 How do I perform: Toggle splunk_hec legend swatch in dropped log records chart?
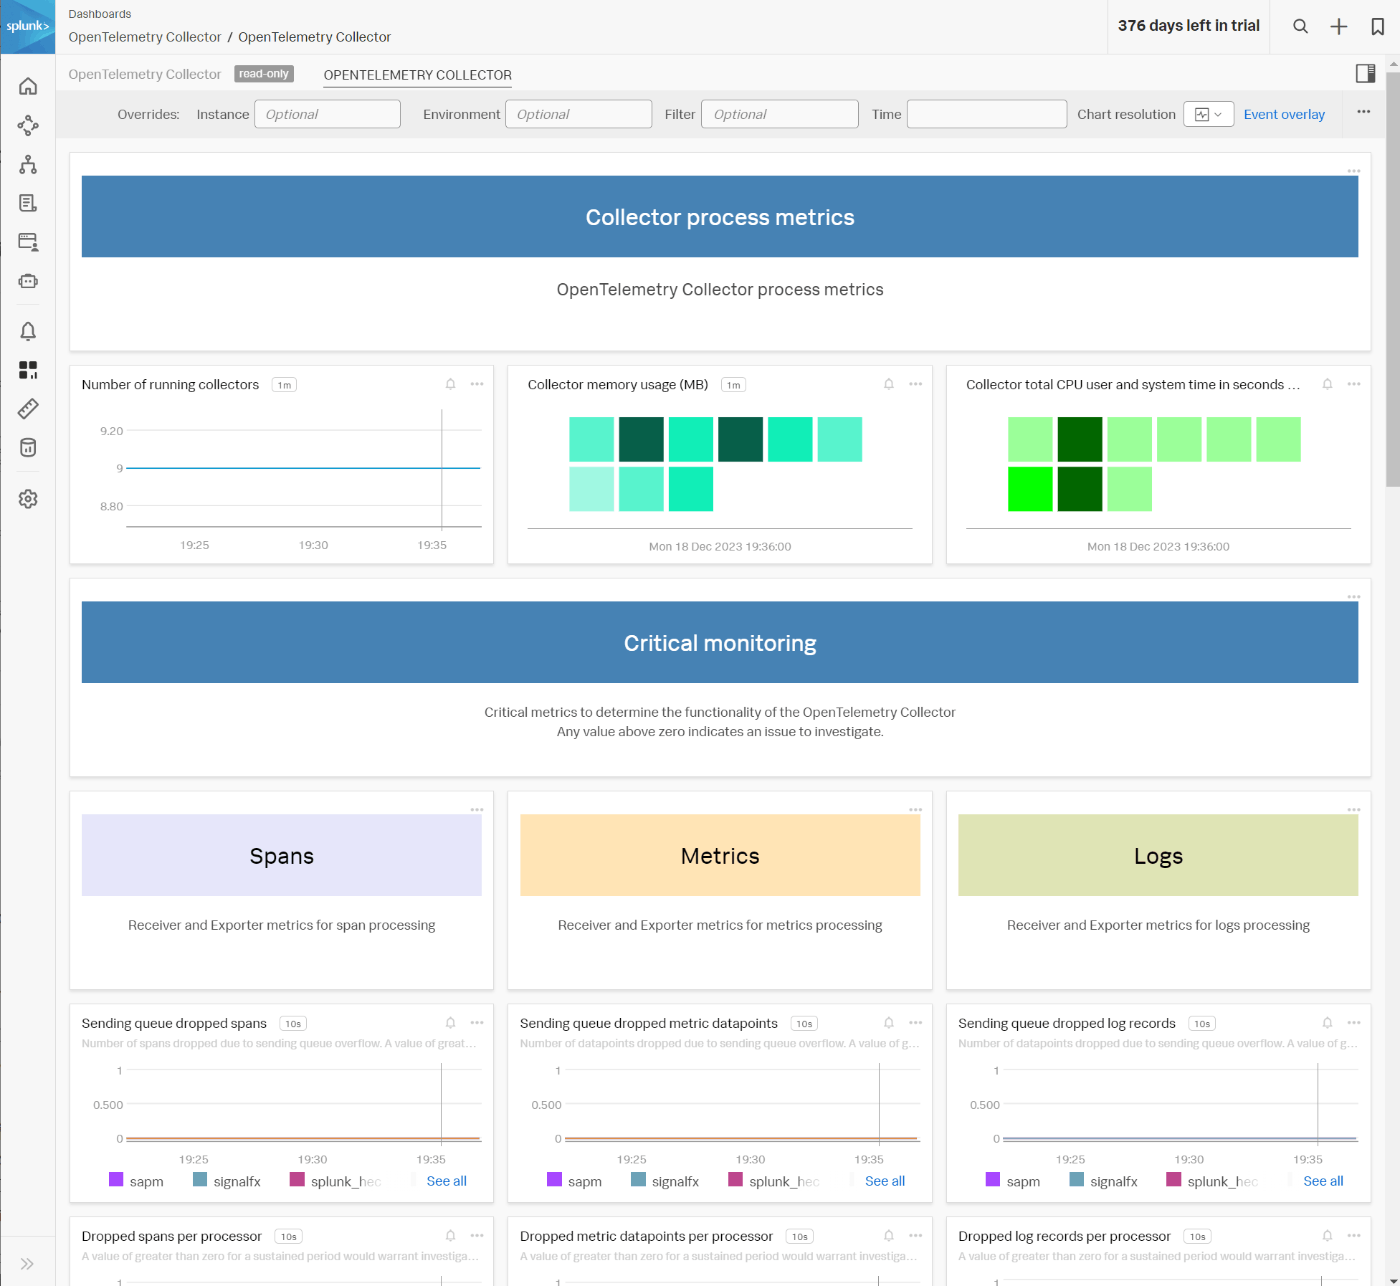tap(1174, 1179)
